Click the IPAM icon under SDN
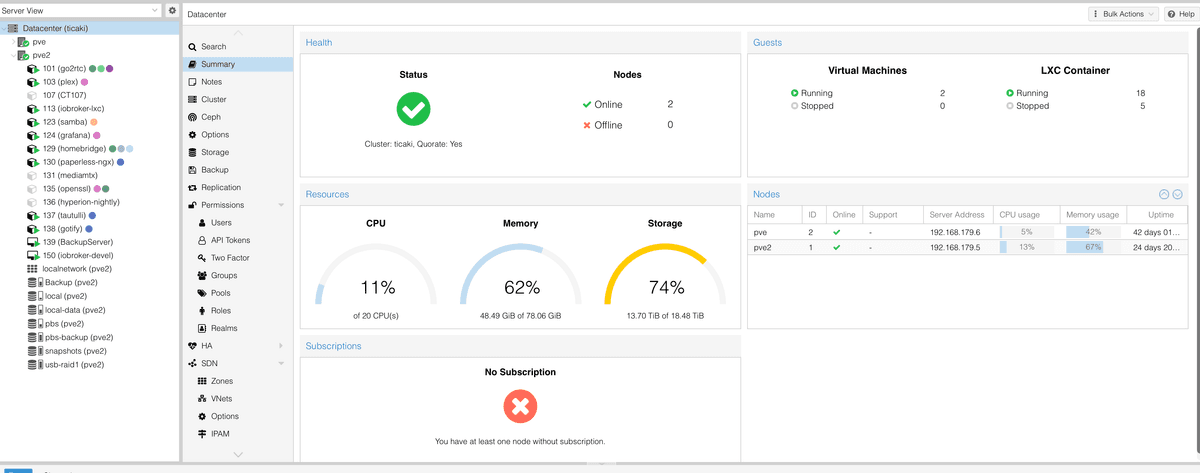This screenshot has height=473, width=1200. click(x=203, y=434)
